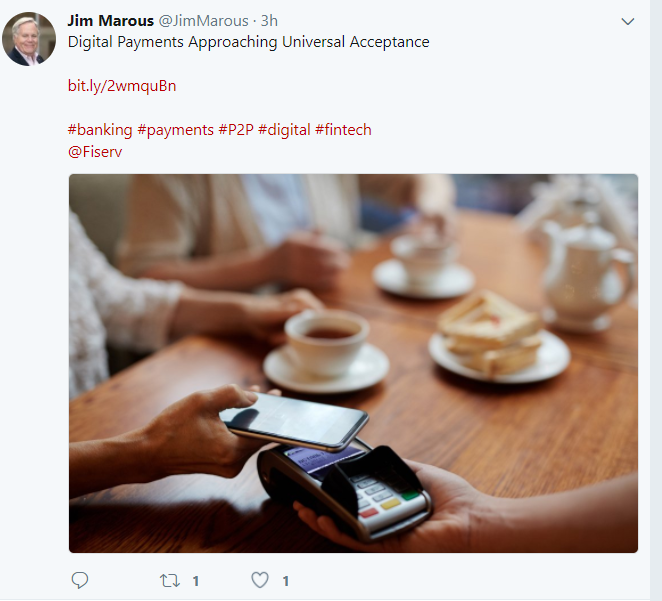Click the Jim Marous display name
Image resolution: width=662 pixels, height=601 pixels.
tap(111, 21)
